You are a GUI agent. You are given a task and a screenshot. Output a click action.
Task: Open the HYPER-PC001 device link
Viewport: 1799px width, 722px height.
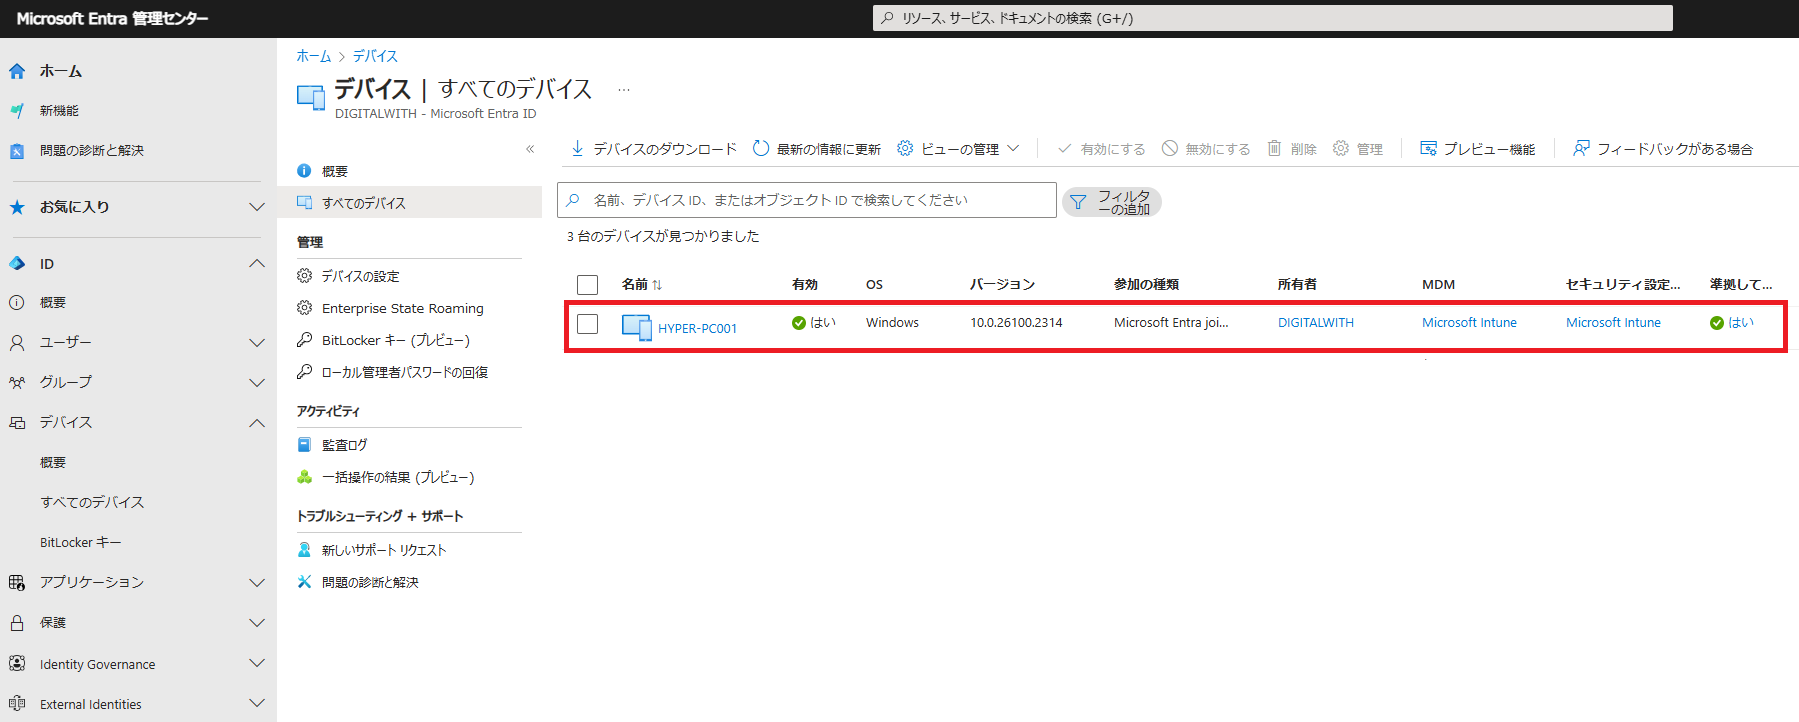tap(697, 328)
